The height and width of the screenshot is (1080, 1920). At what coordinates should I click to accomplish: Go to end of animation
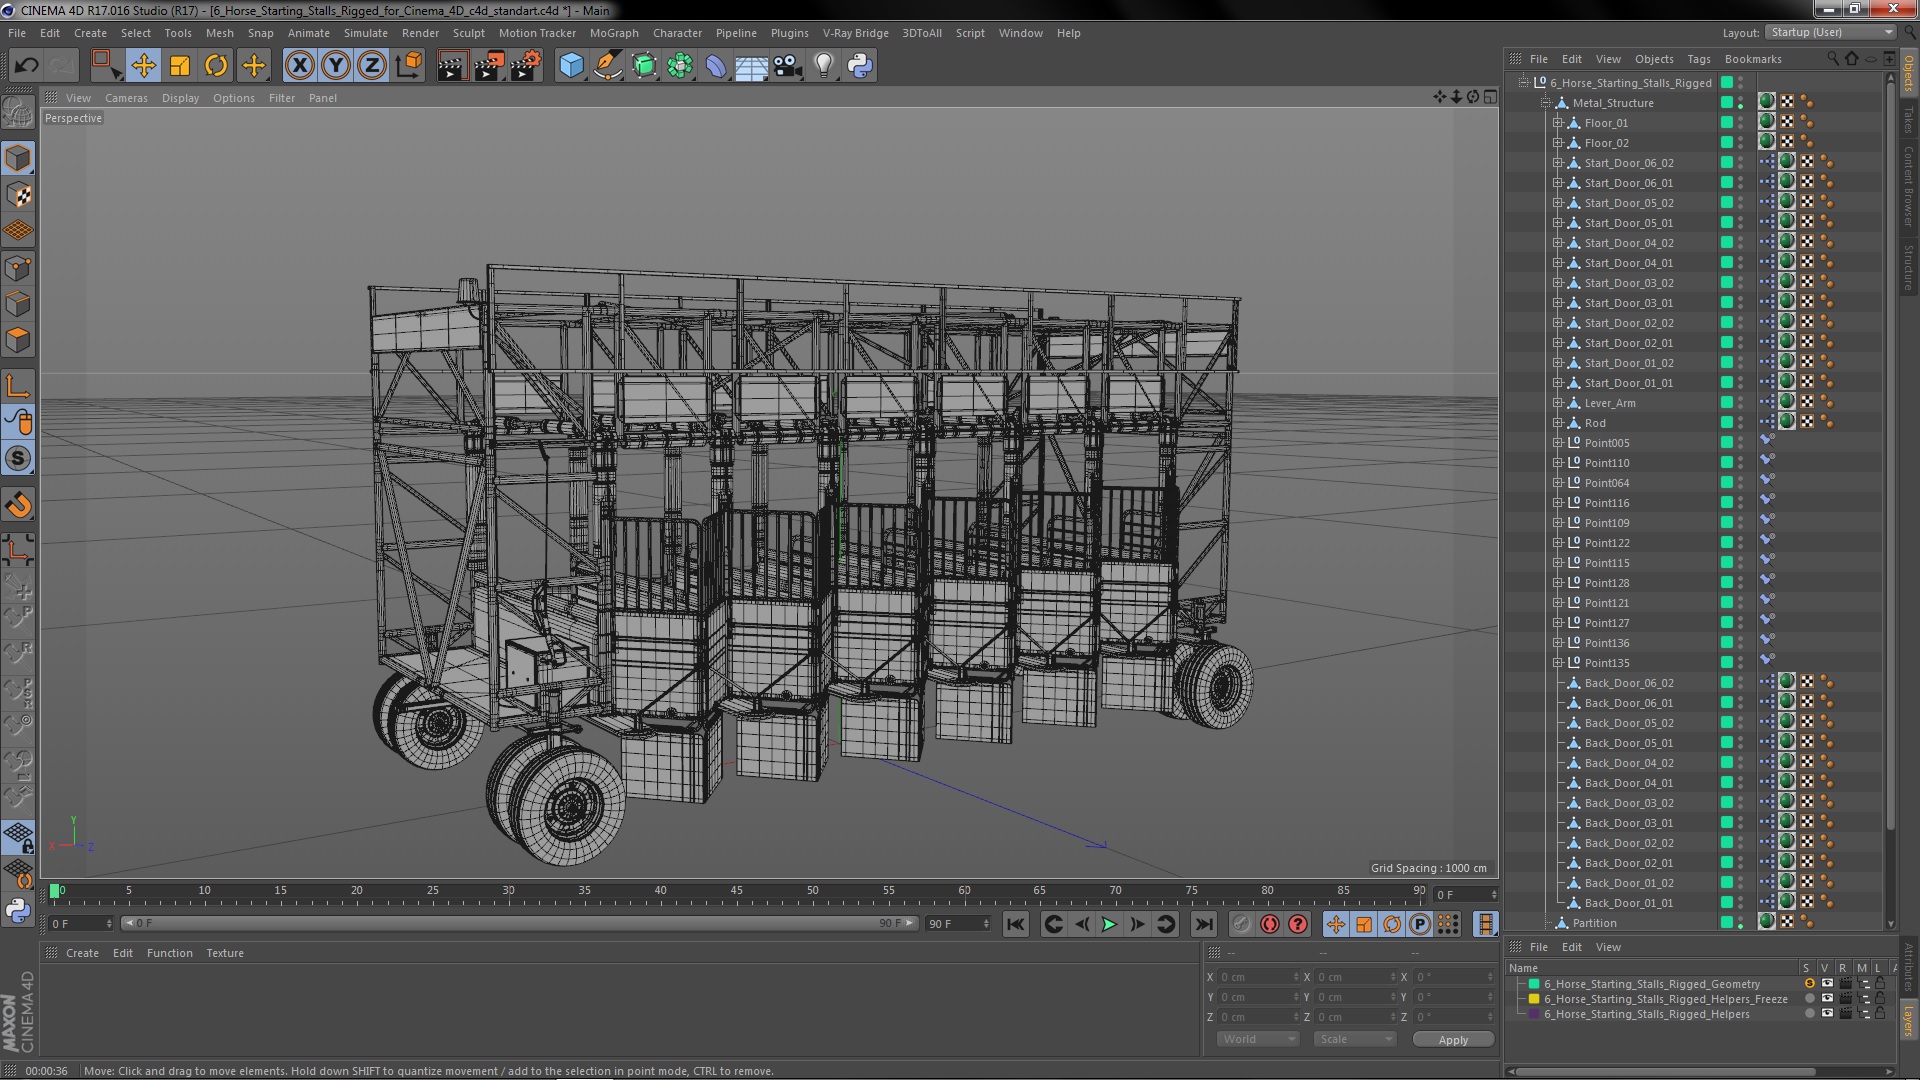[x=1204, y=924]
